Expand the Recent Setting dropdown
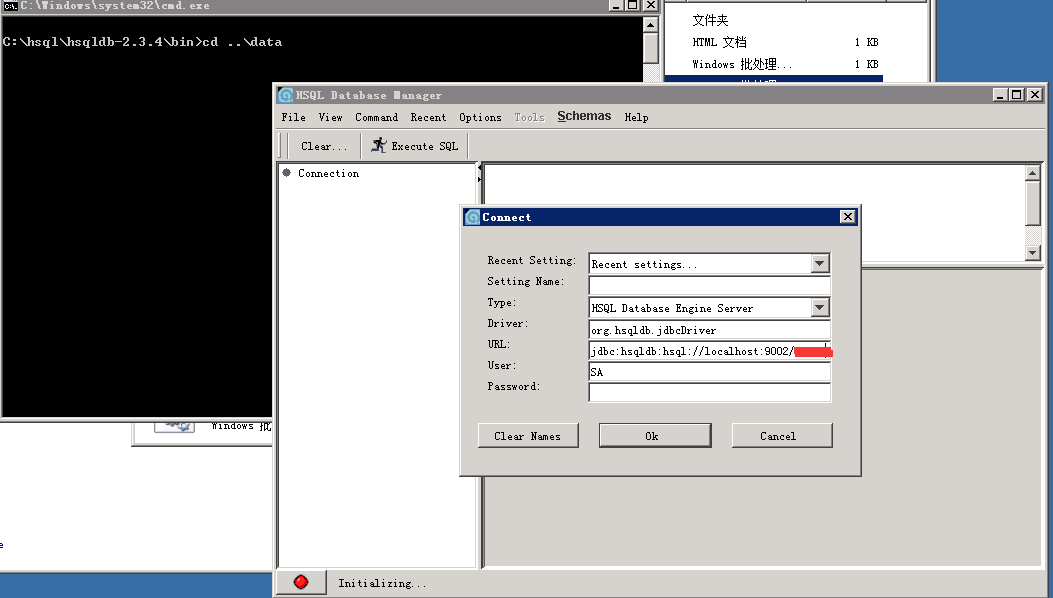 (819, 263)
